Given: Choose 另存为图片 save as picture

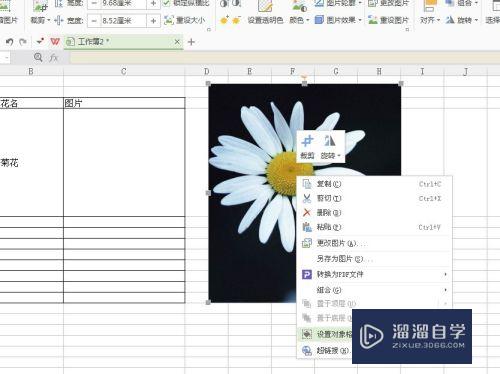Looking at the screenshot, I should pyautogui.click(x=374, y=259).
